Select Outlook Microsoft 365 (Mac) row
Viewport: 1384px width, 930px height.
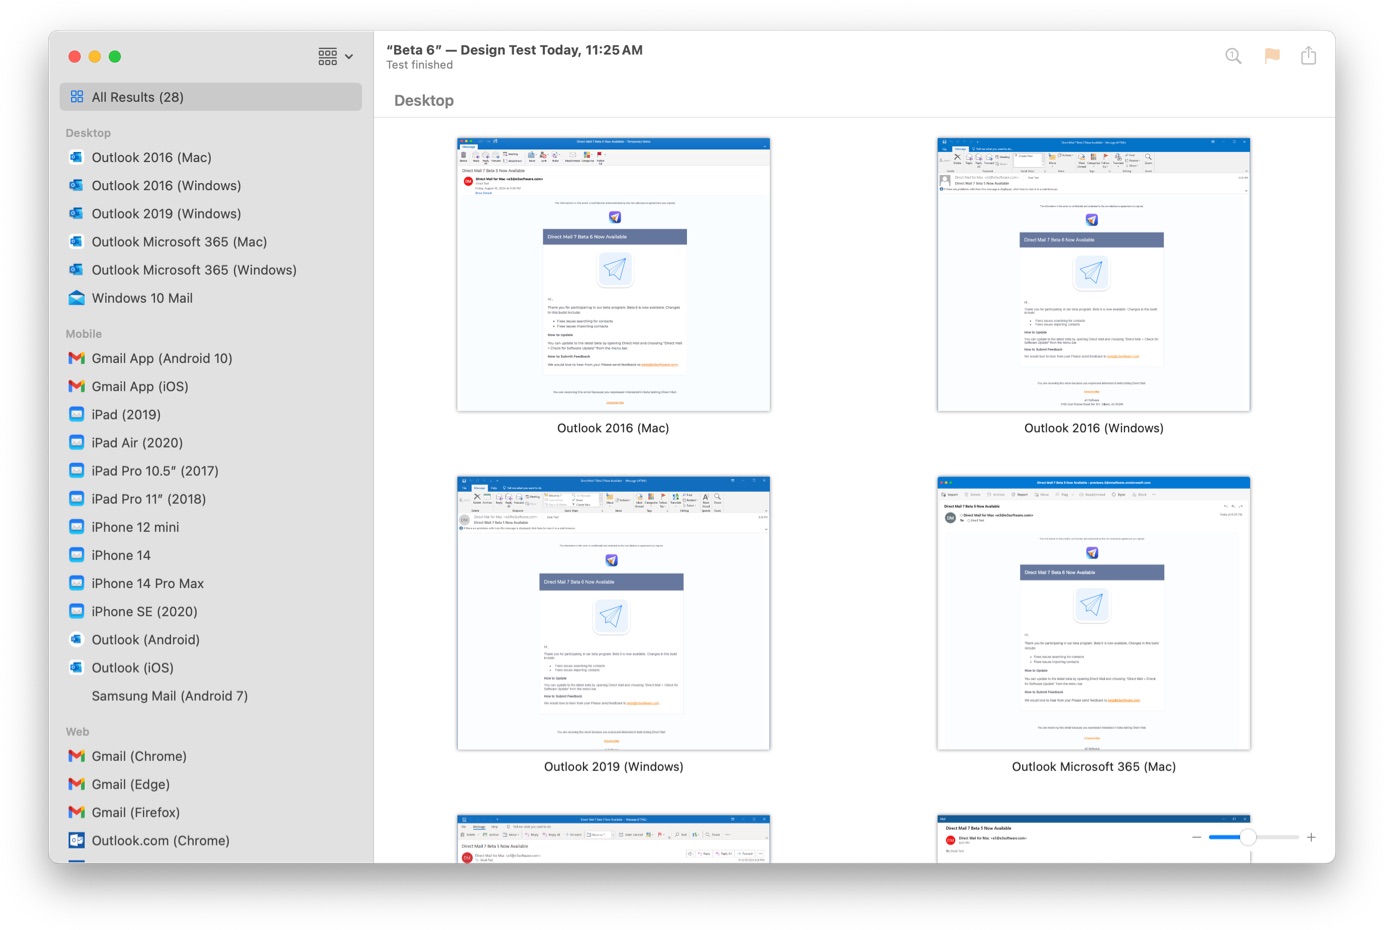(211, 241)
